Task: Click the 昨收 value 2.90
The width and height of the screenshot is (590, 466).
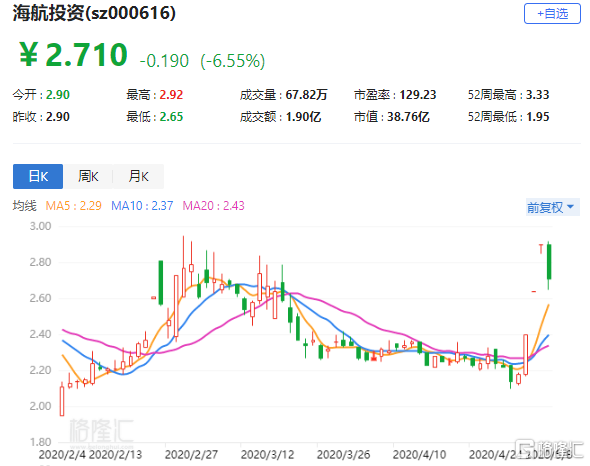Action: [58, 117]
